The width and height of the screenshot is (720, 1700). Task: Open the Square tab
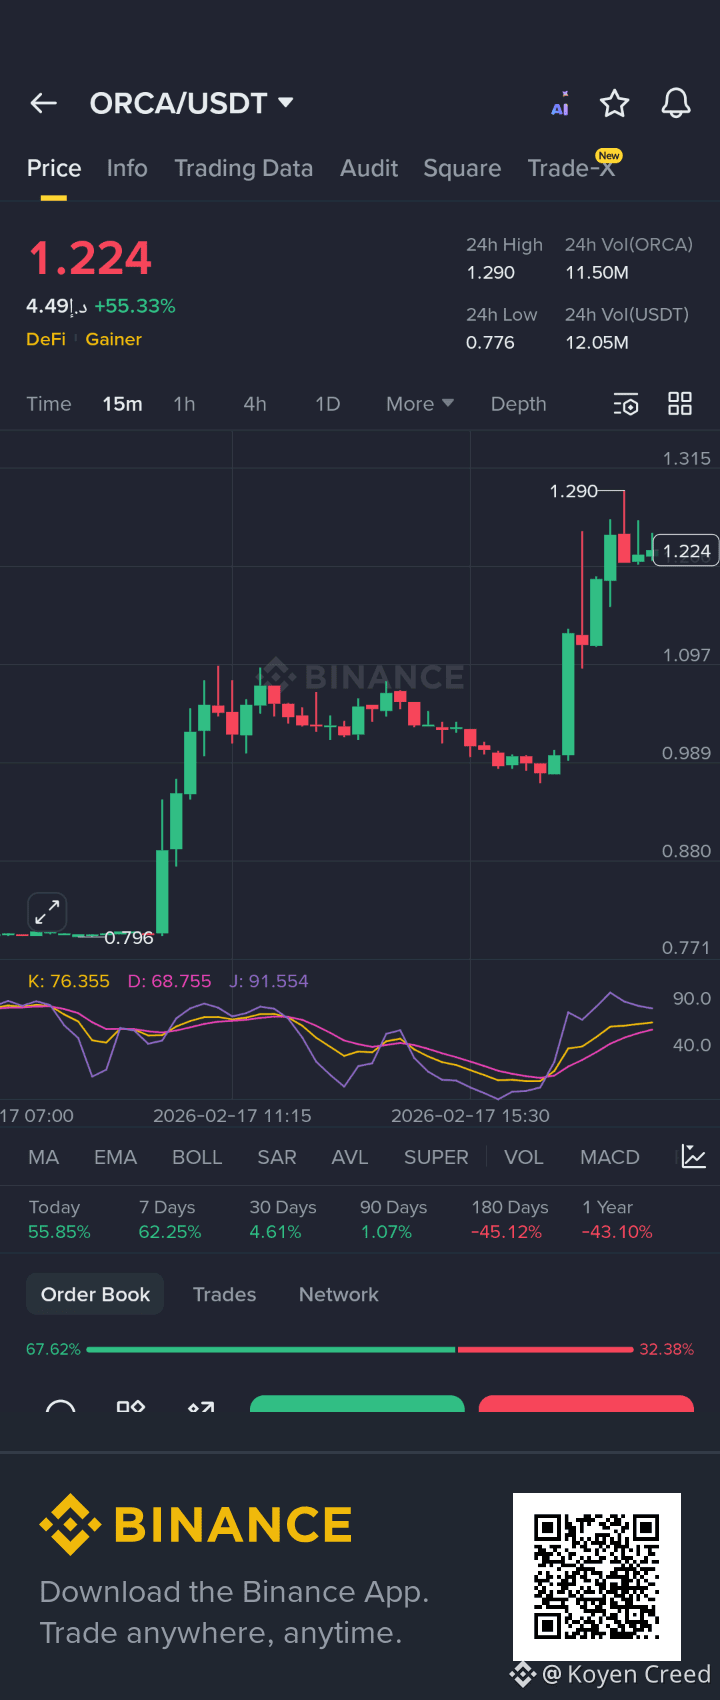pyautogui.click(x=462, y=168)
